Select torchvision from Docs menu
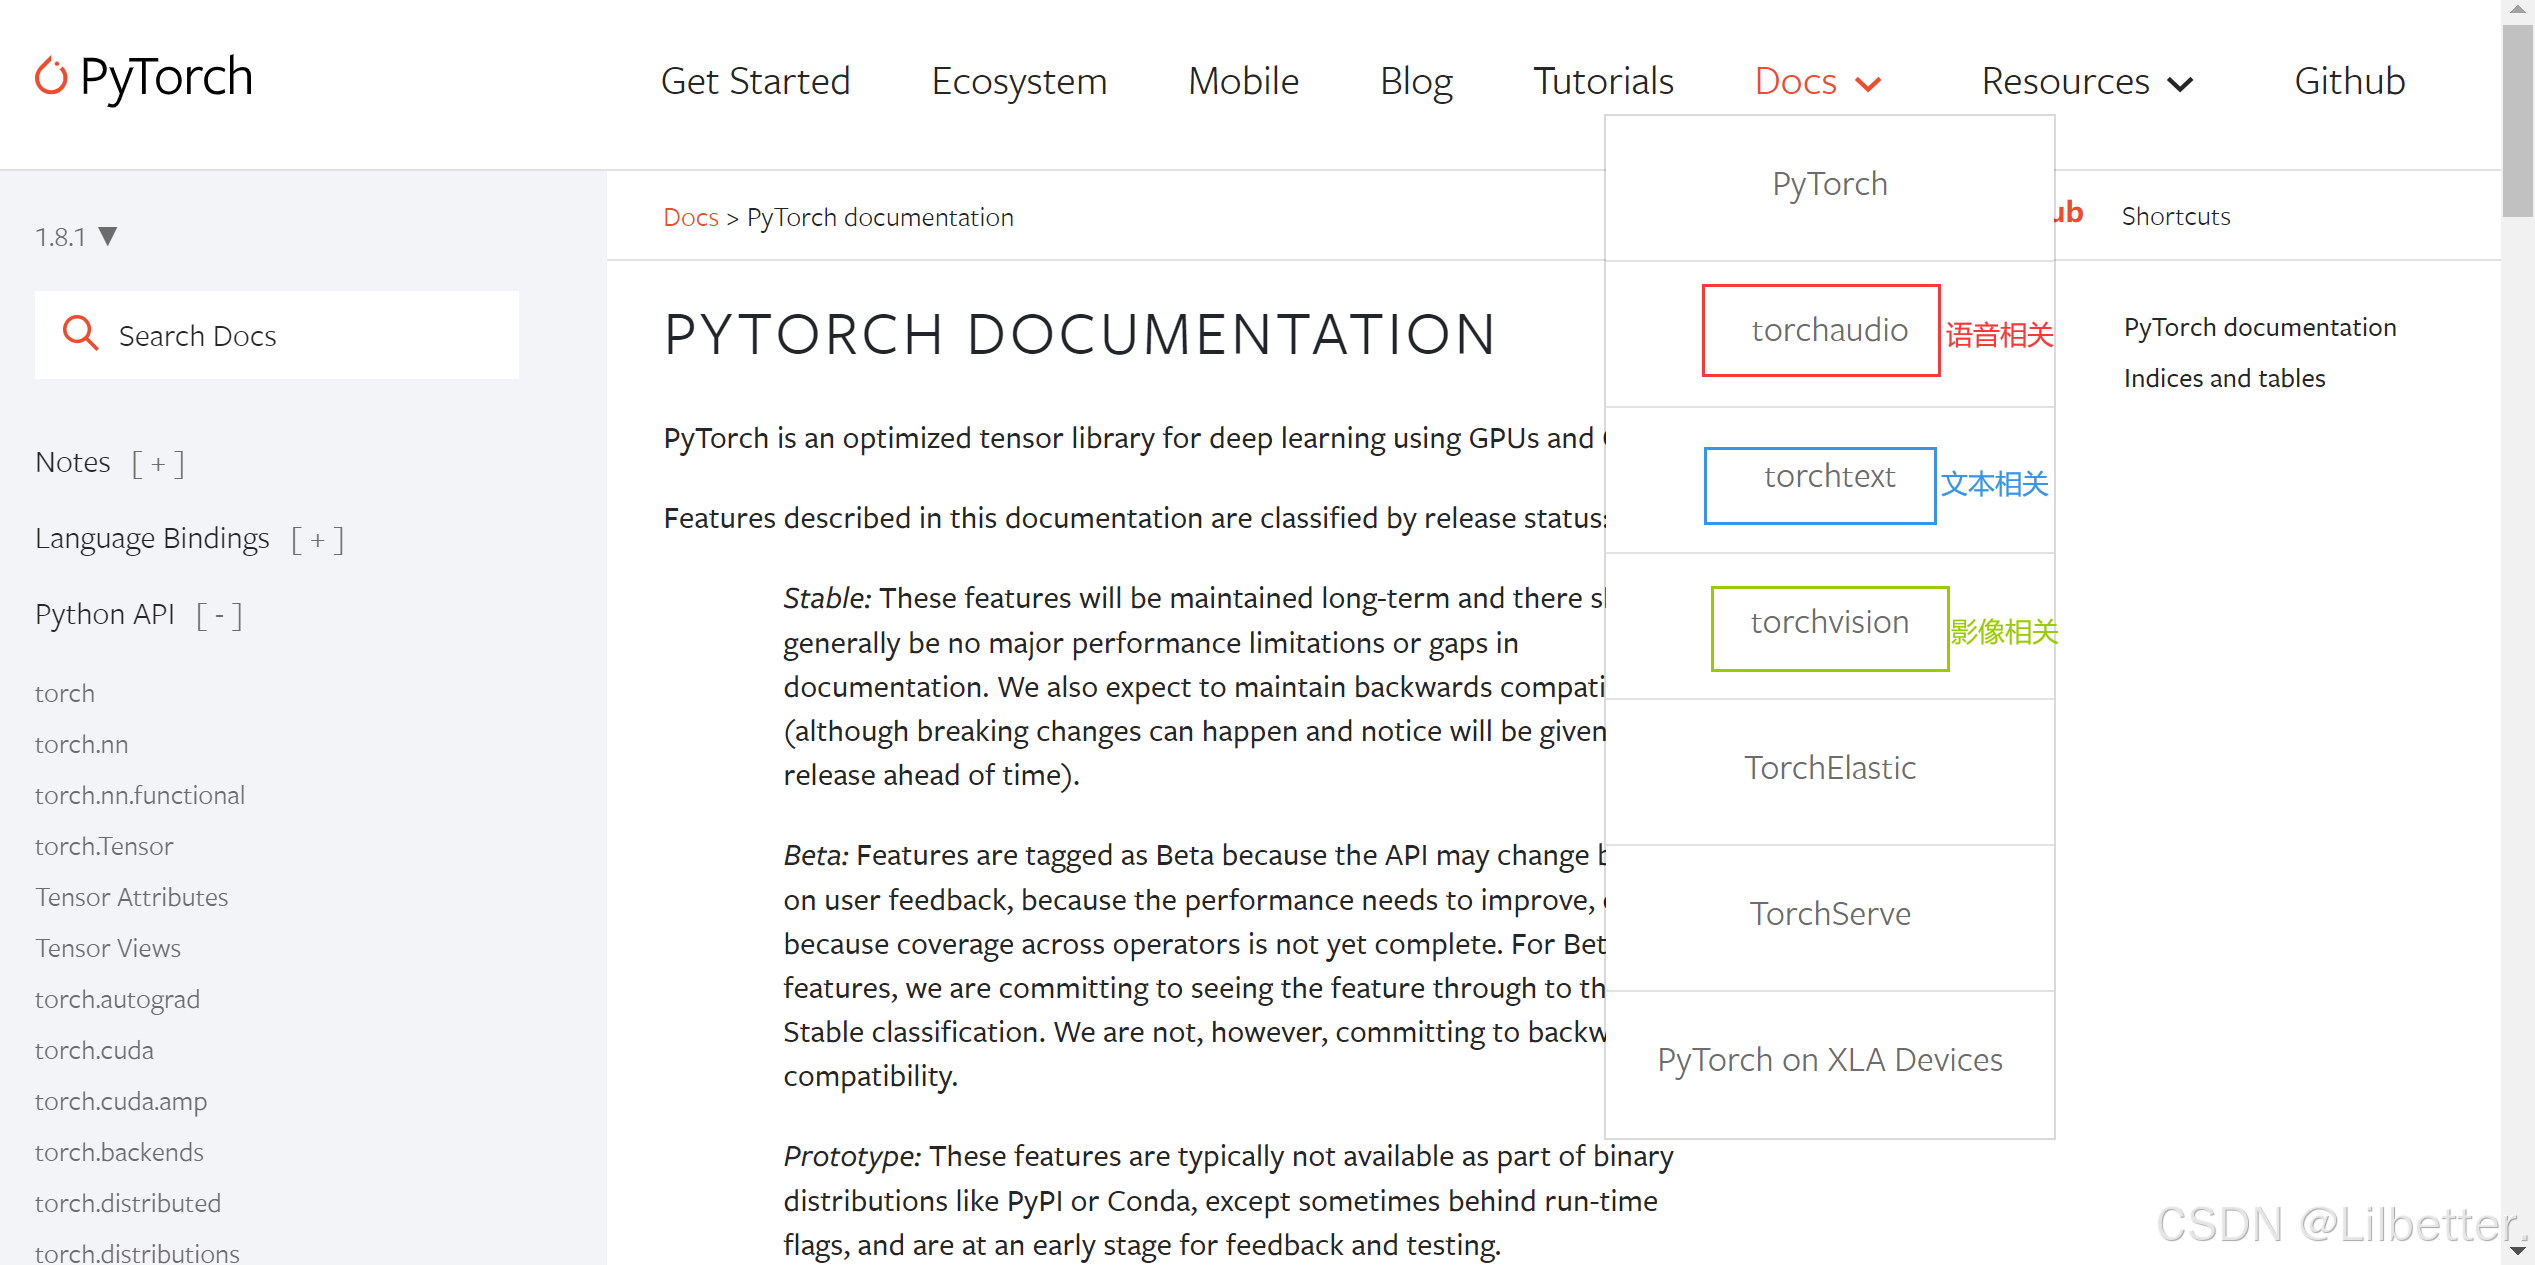2535x1265 pixels. (x=1829, y=622)
